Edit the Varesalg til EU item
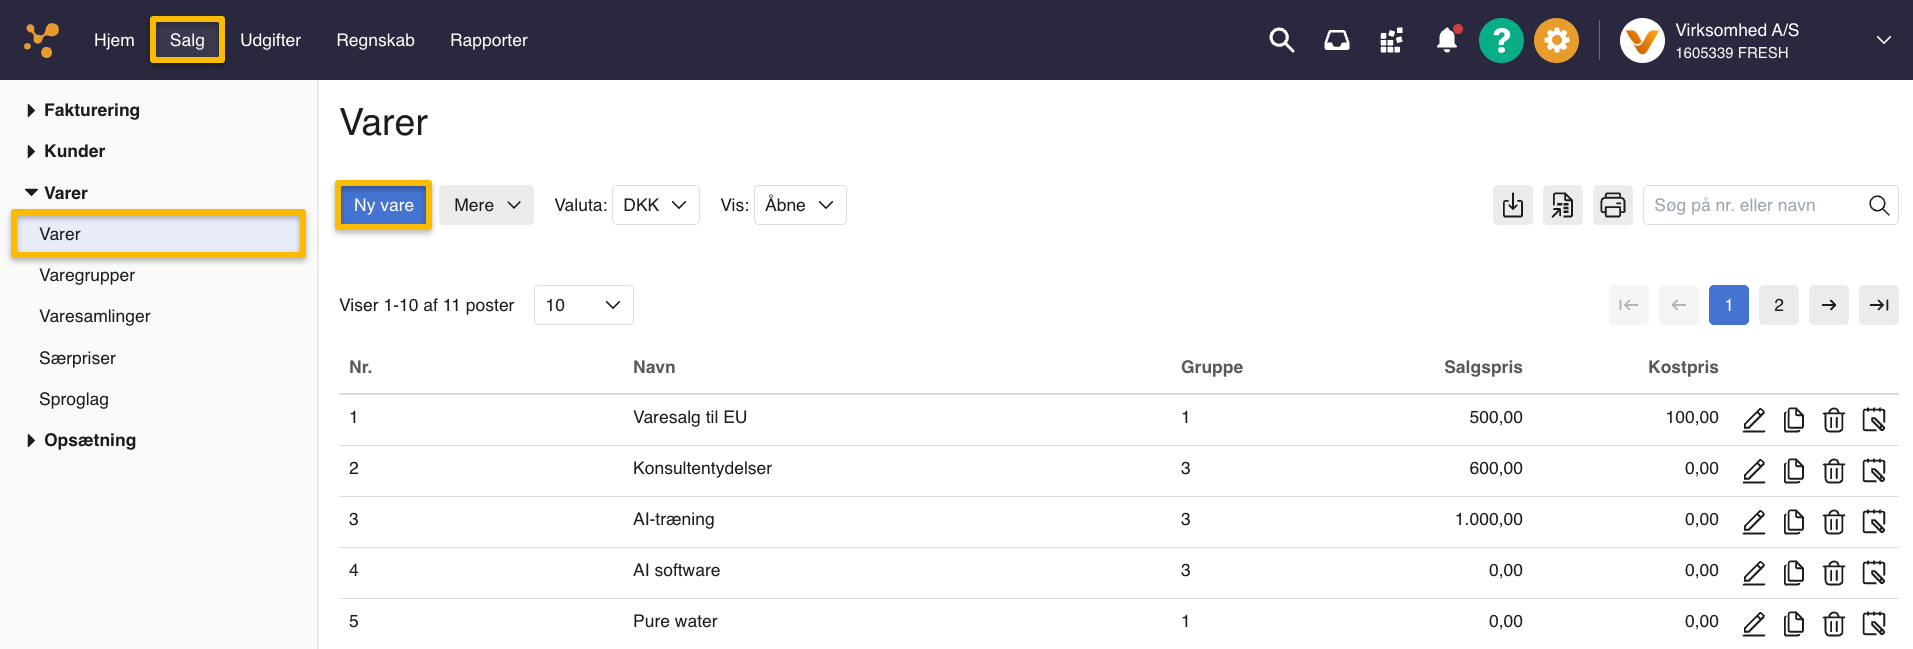 pyautogui.click(x=1754, y=420)
